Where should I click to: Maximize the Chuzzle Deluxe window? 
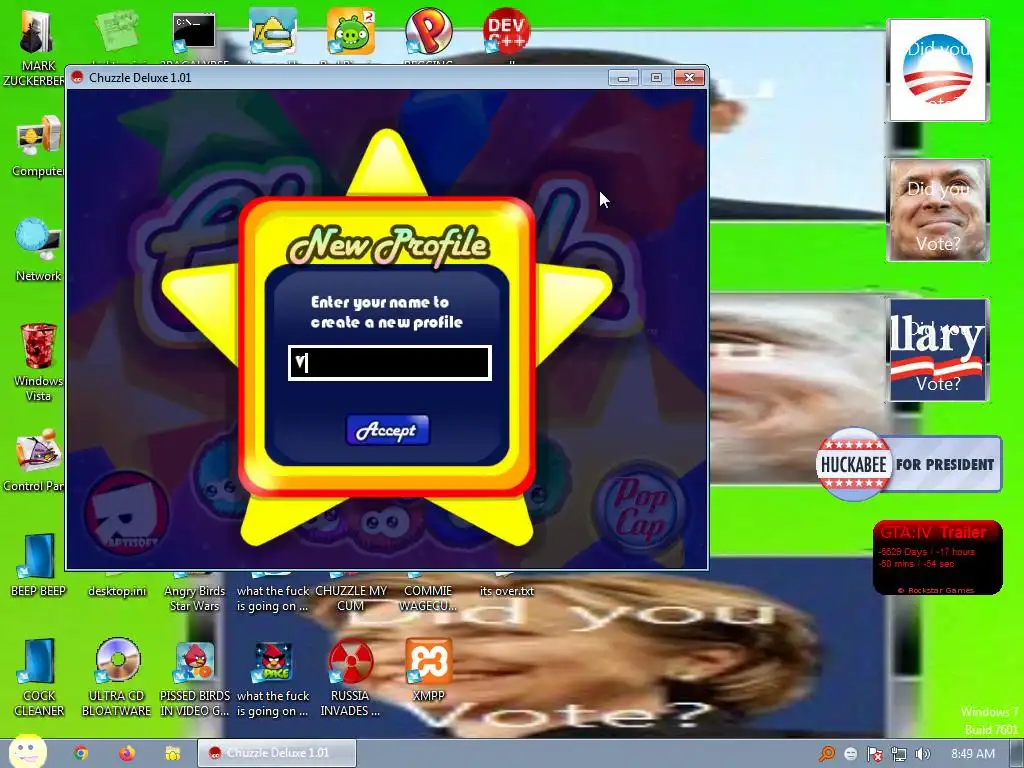tap(656, 78)
